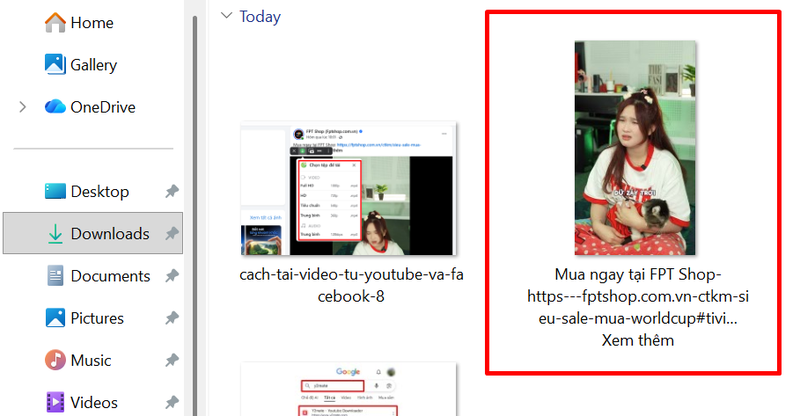Click the Videos film icon
This screenshot has width=800, height=416.
(55, 402)
